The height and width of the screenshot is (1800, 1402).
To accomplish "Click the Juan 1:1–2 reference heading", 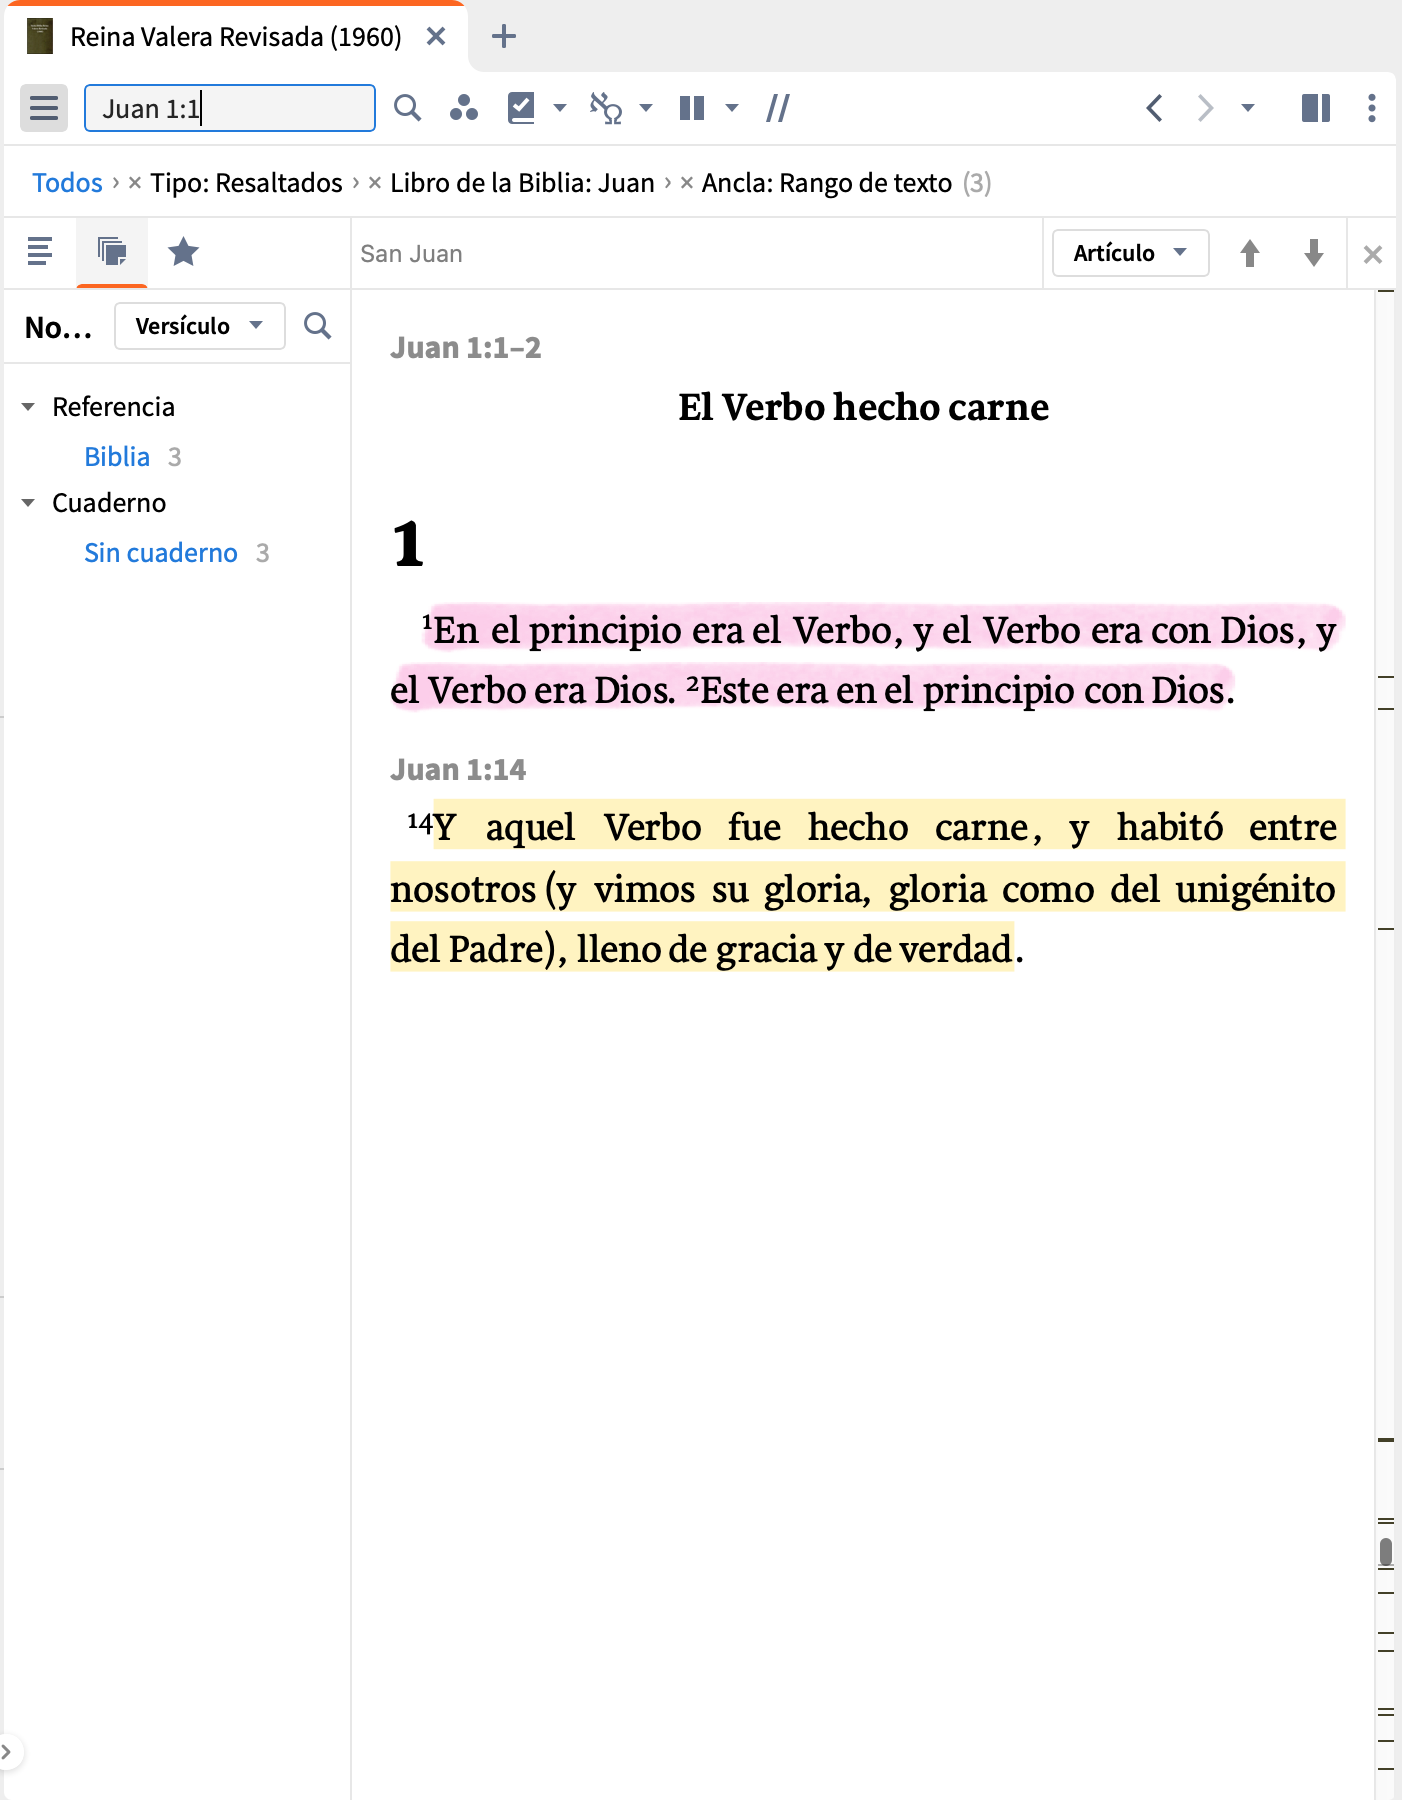I will point(466,348).
